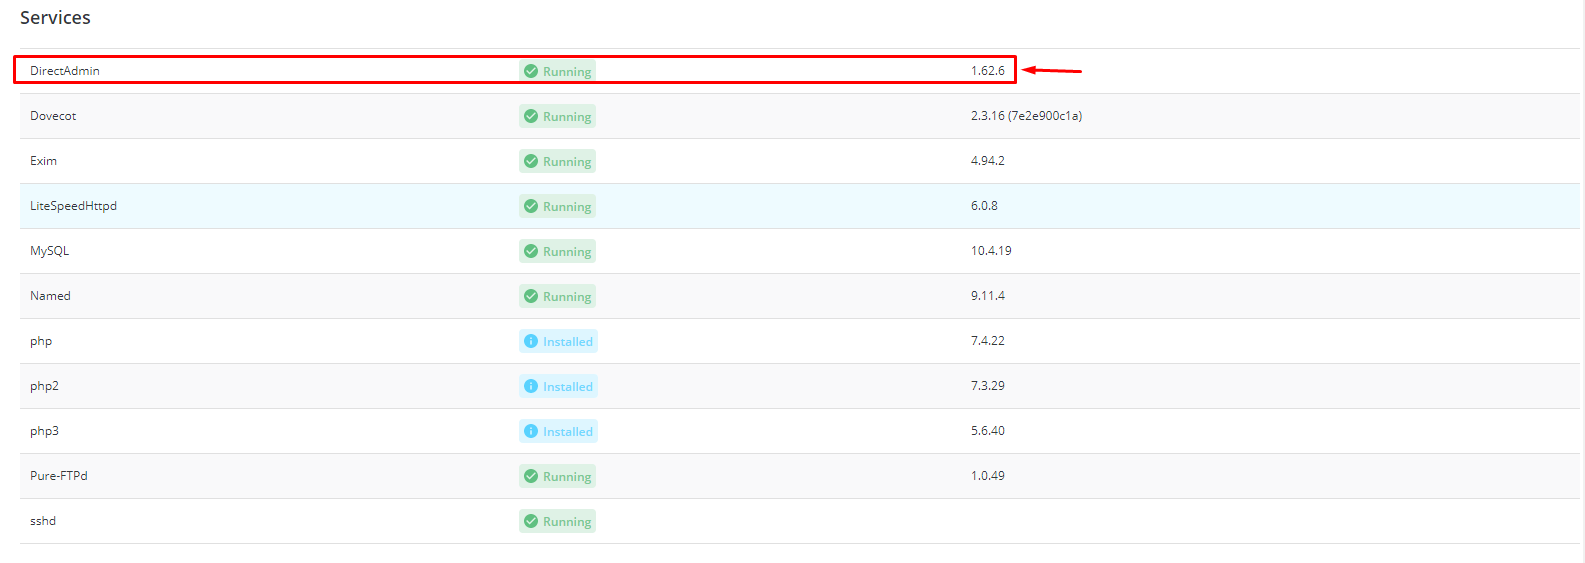Select the MySQL service name
The height and width of the screenshot is (563, 1585).
click(50, 251)
